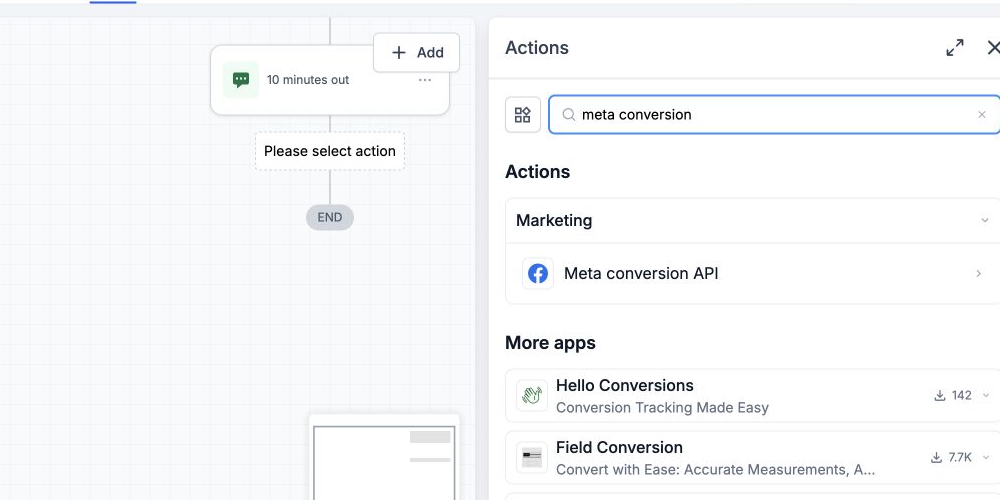
Task: Click the Add button with plus icon
Action: (416, 52)
